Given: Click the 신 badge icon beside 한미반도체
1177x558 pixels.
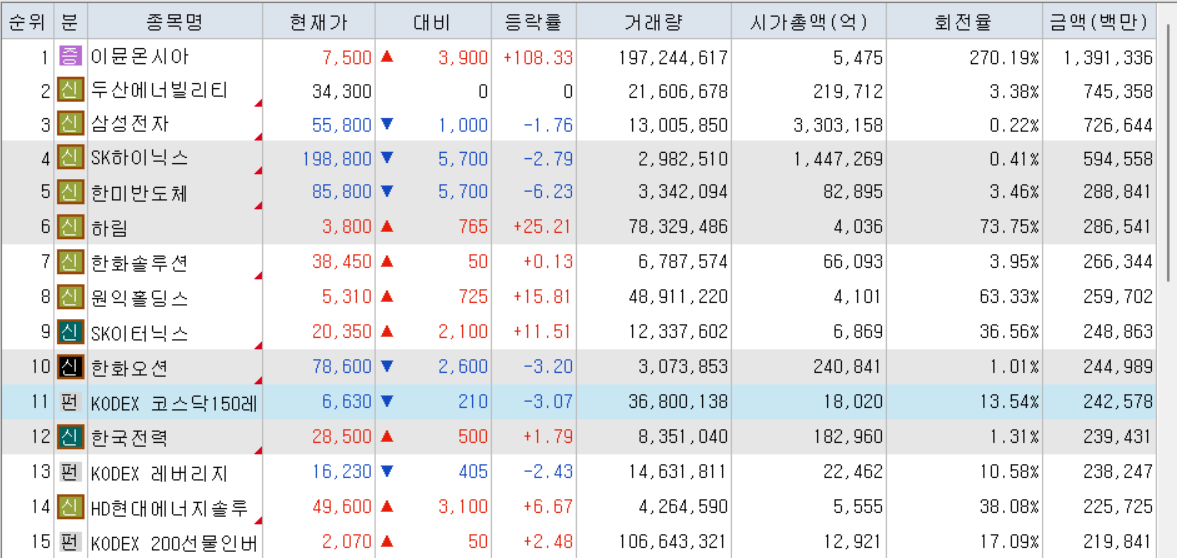Looking at the screenshot, I should [x=69, y=192].
